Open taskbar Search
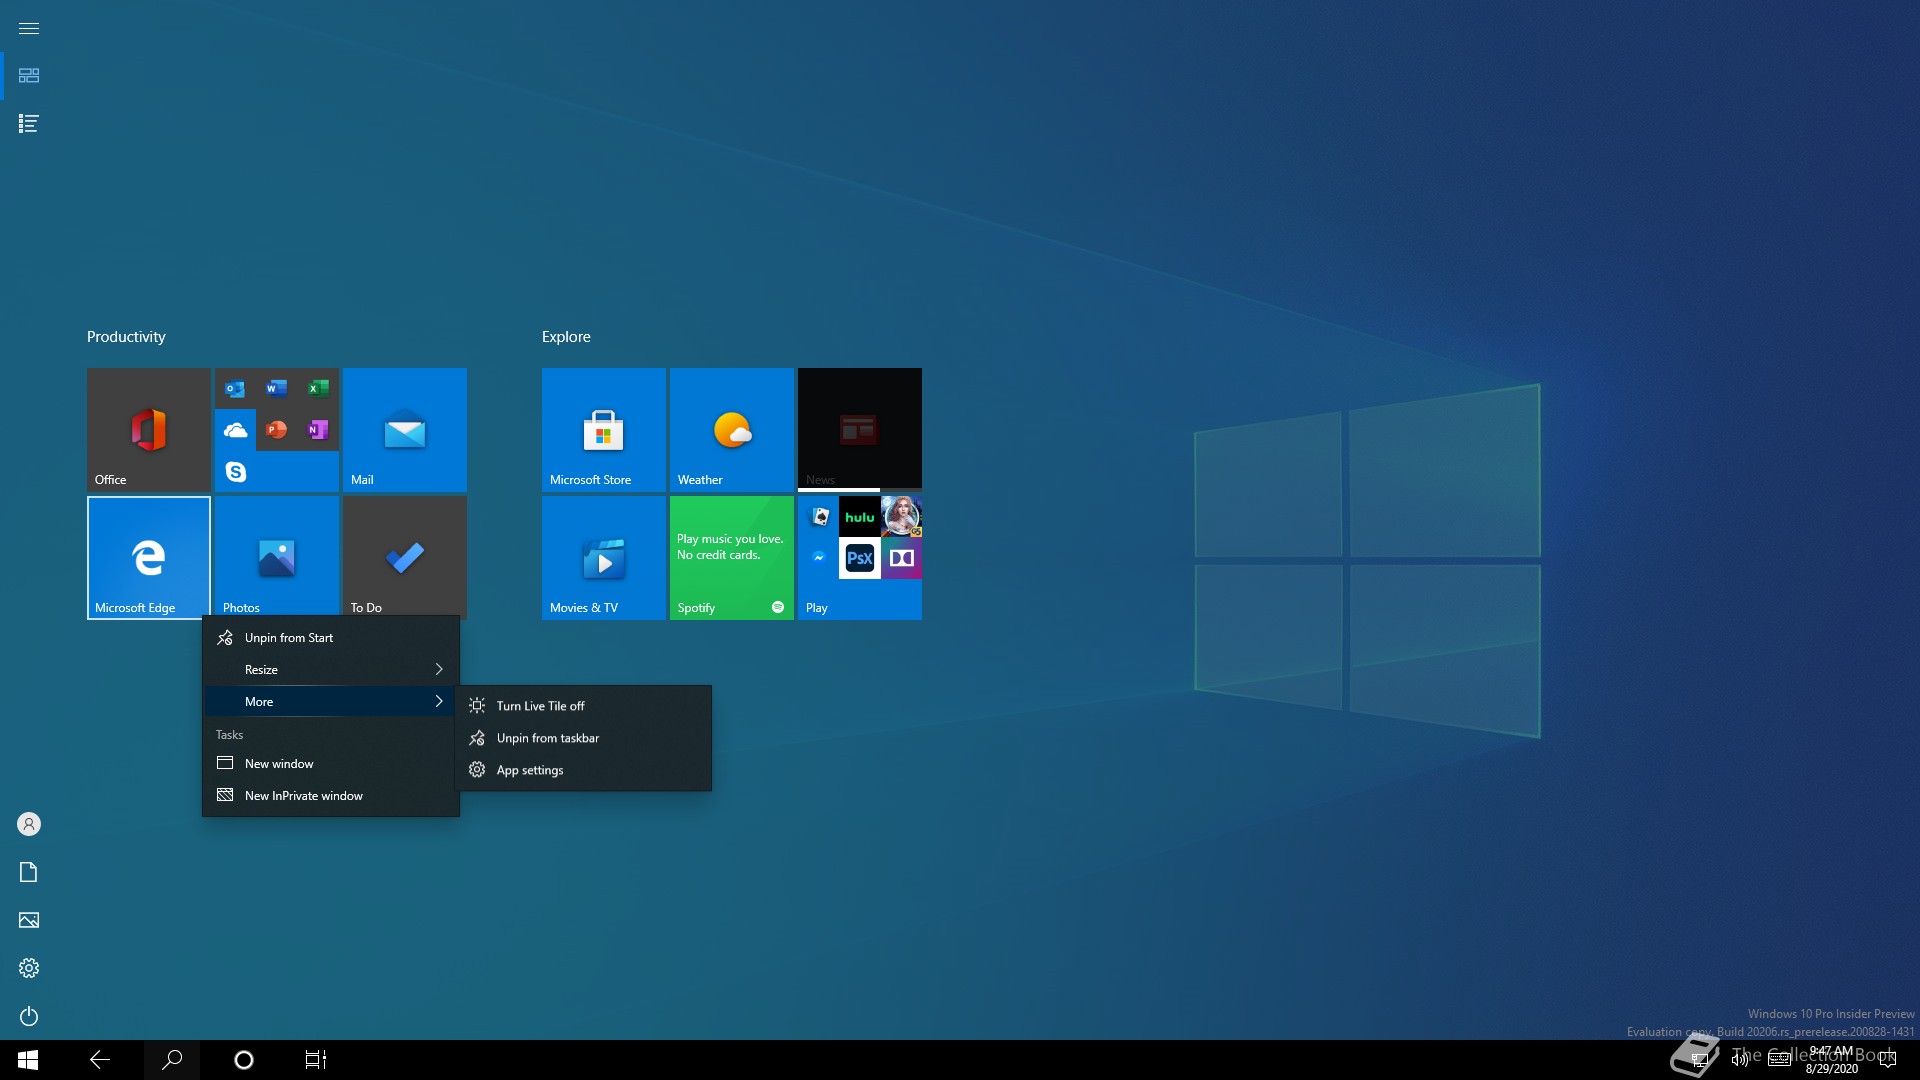The height and width of the screenshot is (1080, 1920). click(172, 1060)
